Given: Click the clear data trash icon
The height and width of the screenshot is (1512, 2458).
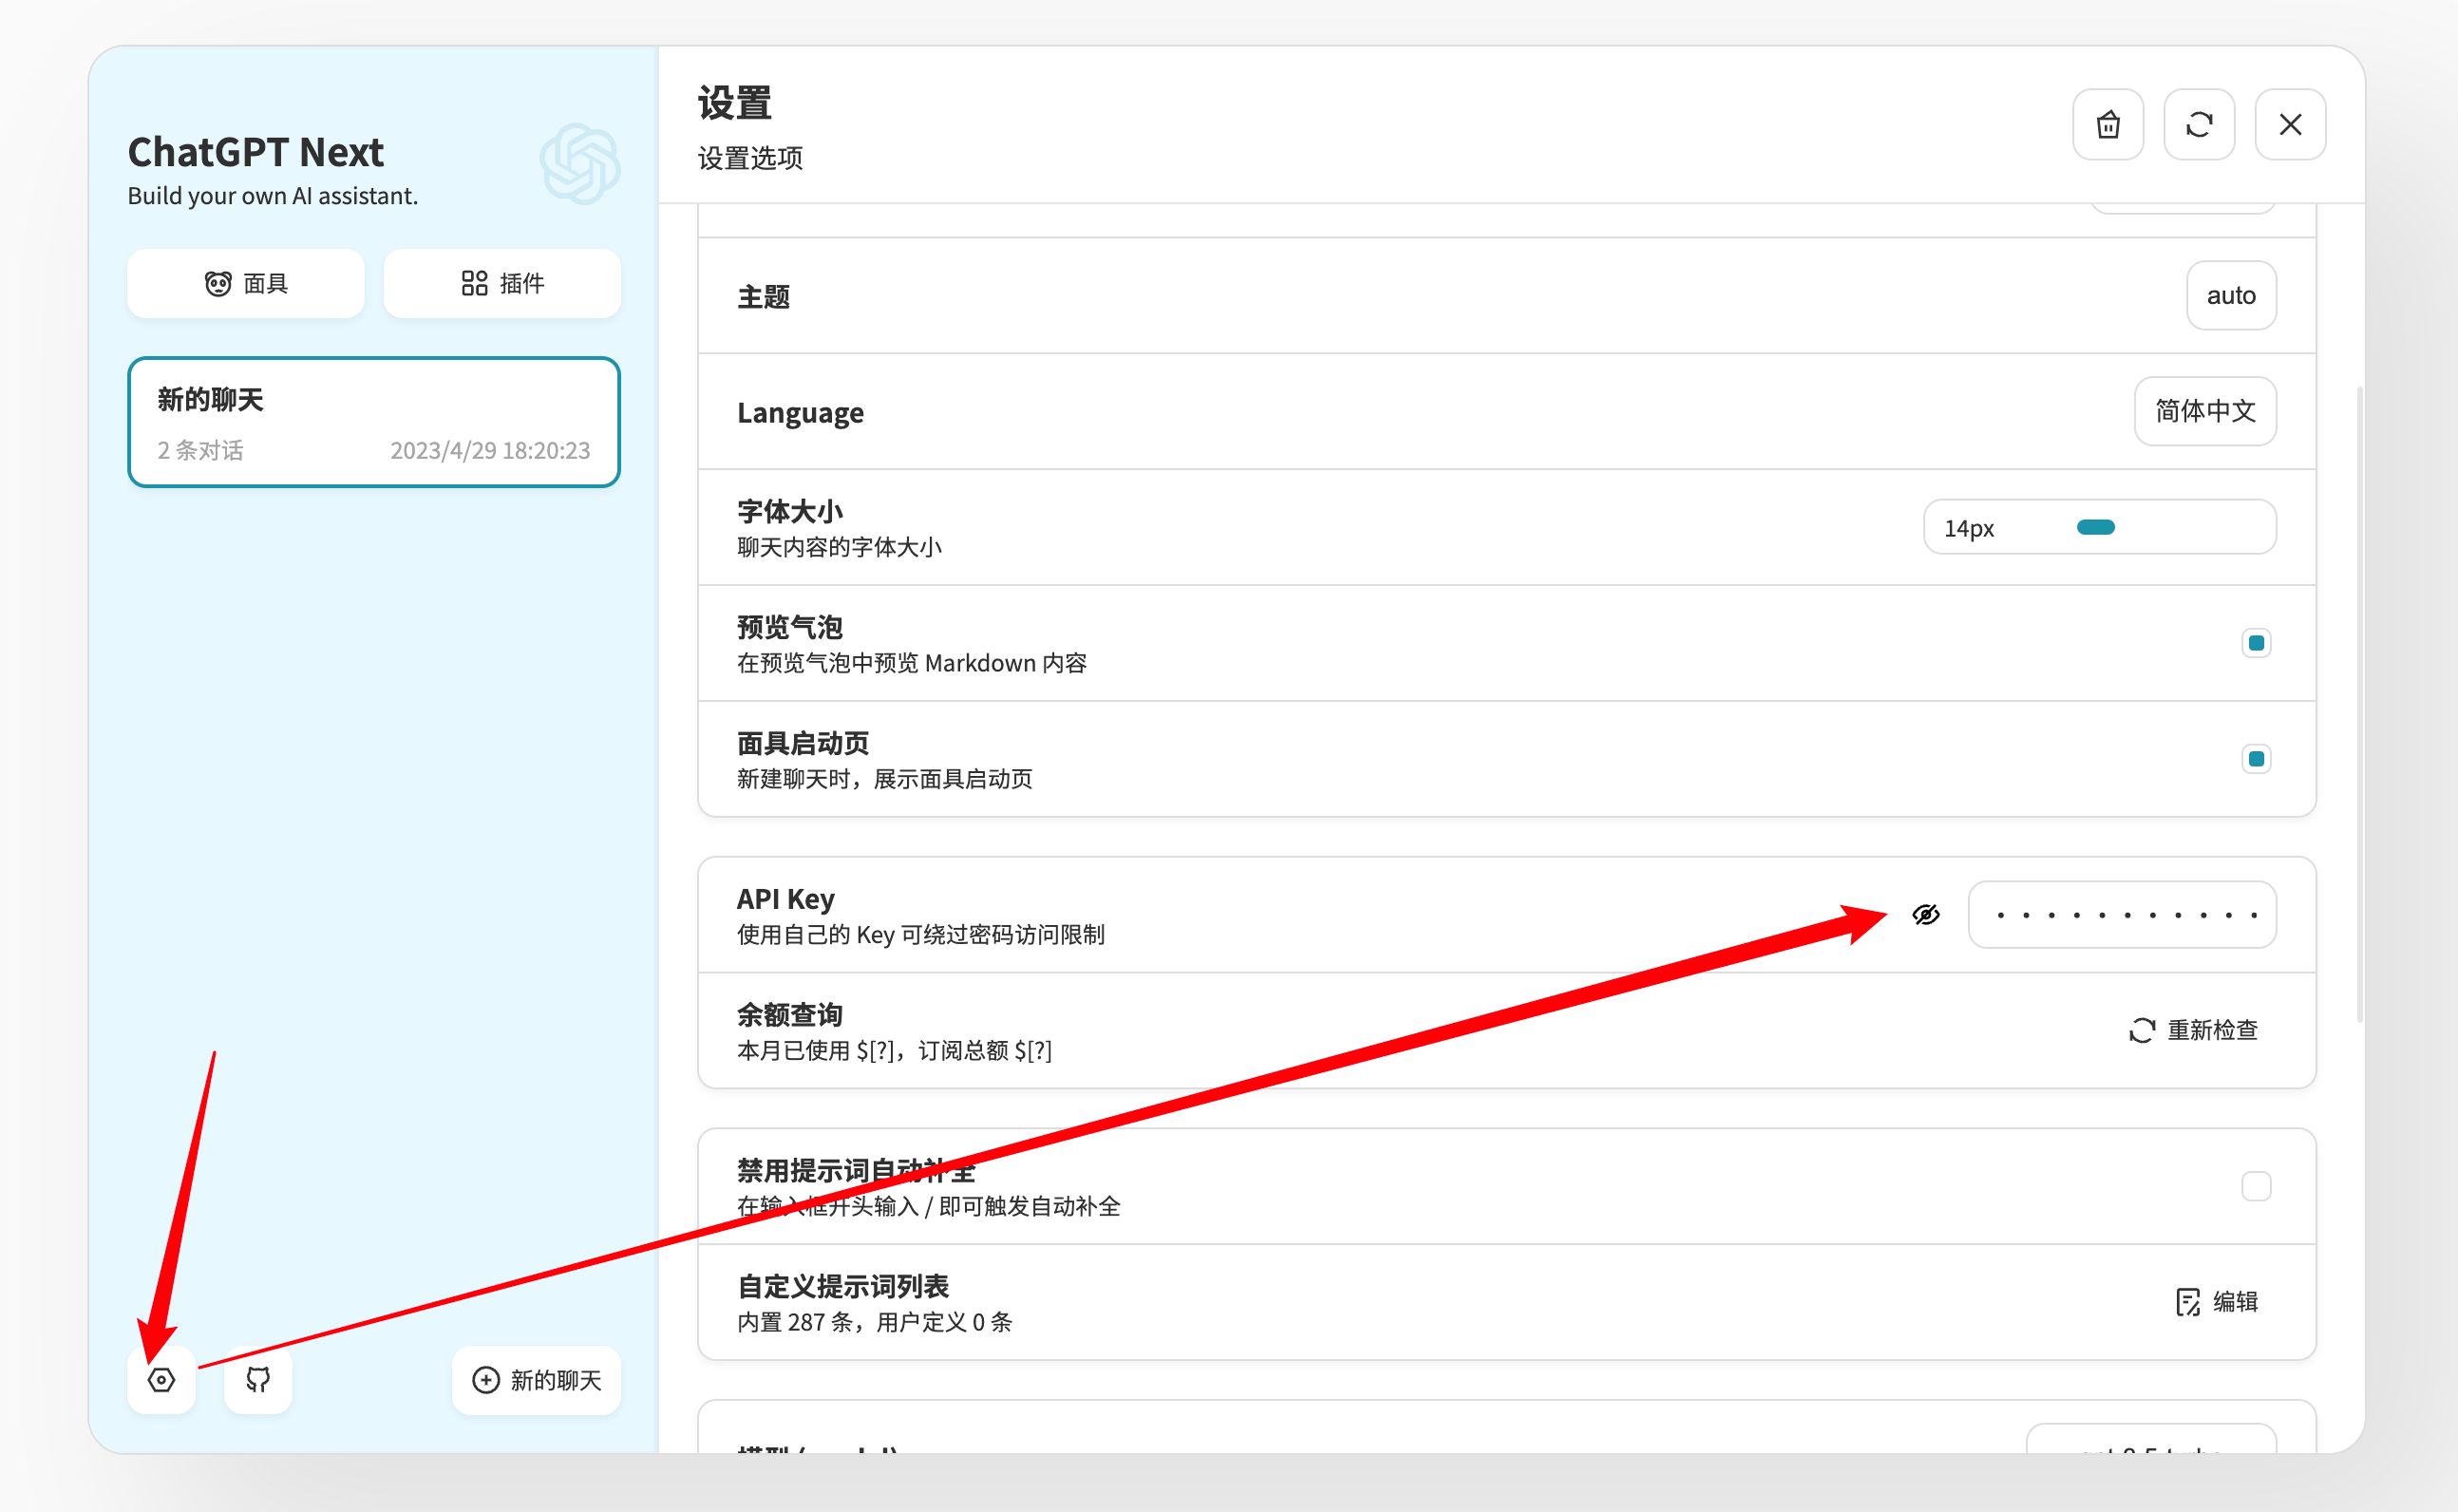Looking at the screenshot, I should 2108,125.
